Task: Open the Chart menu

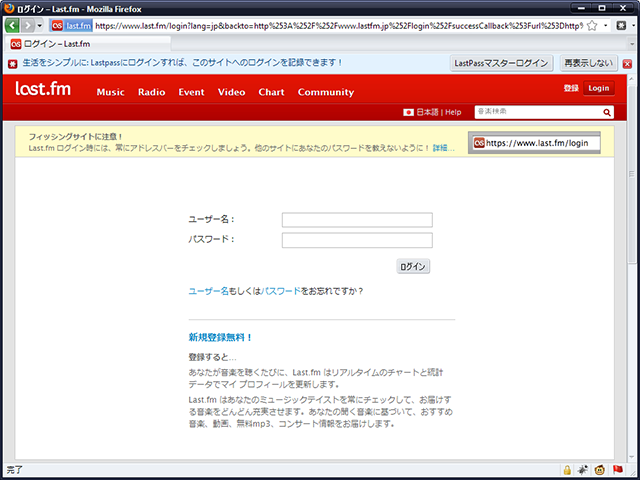Action: [271, 92]
